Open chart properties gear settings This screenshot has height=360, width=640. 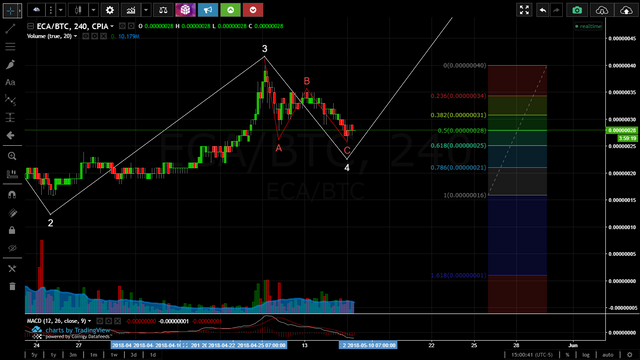tap(109, 10)
